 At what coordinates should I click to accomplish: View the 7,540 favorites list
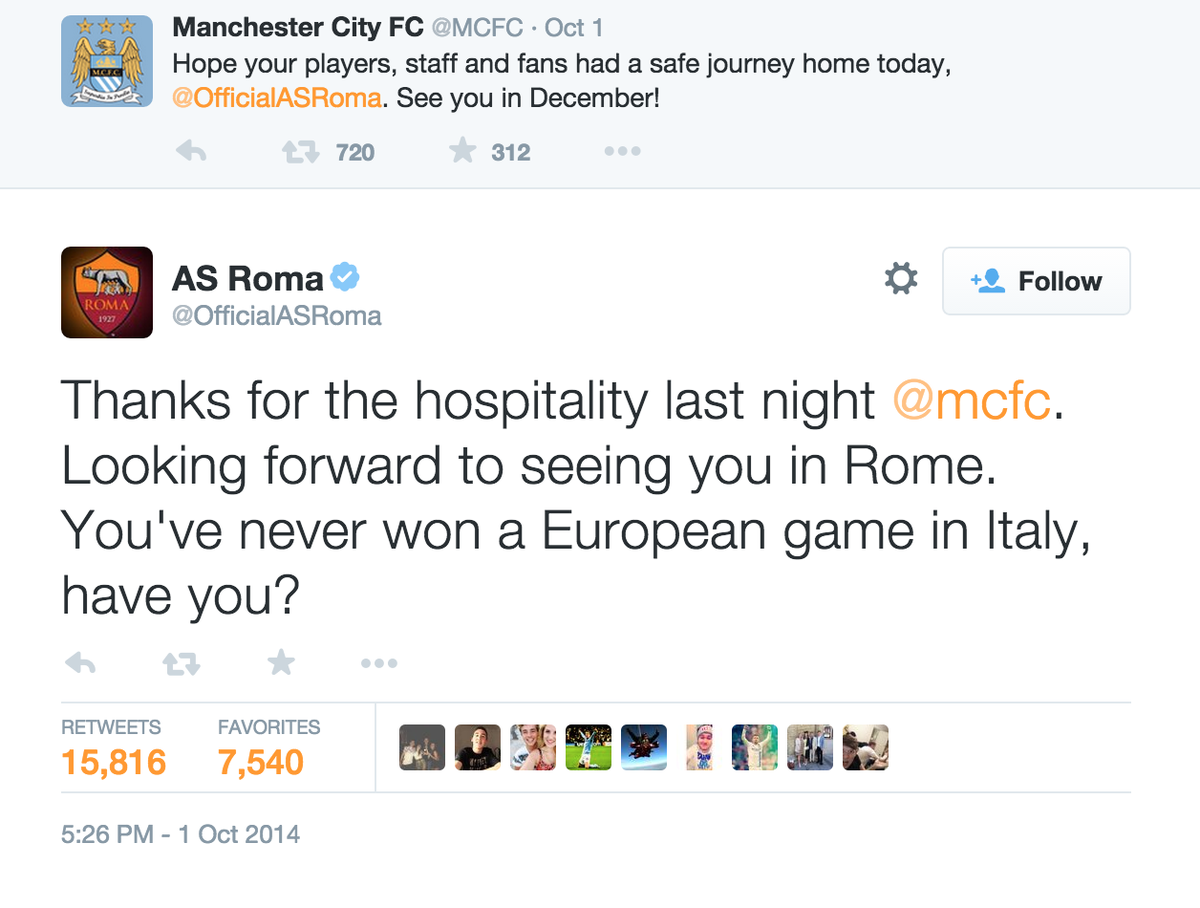coord(261,762)
